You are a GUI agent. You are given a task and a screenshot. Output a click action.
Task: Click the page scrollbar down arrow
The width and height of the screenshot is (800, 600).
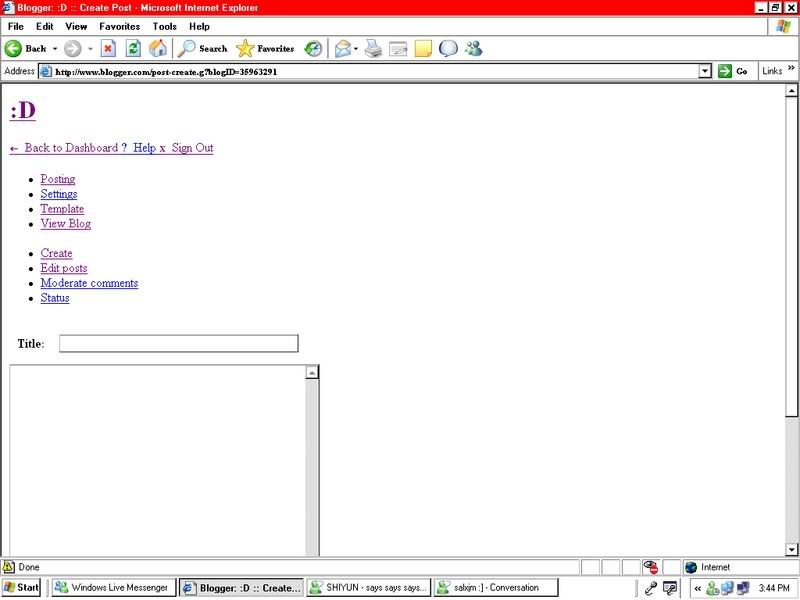point(792,549)
